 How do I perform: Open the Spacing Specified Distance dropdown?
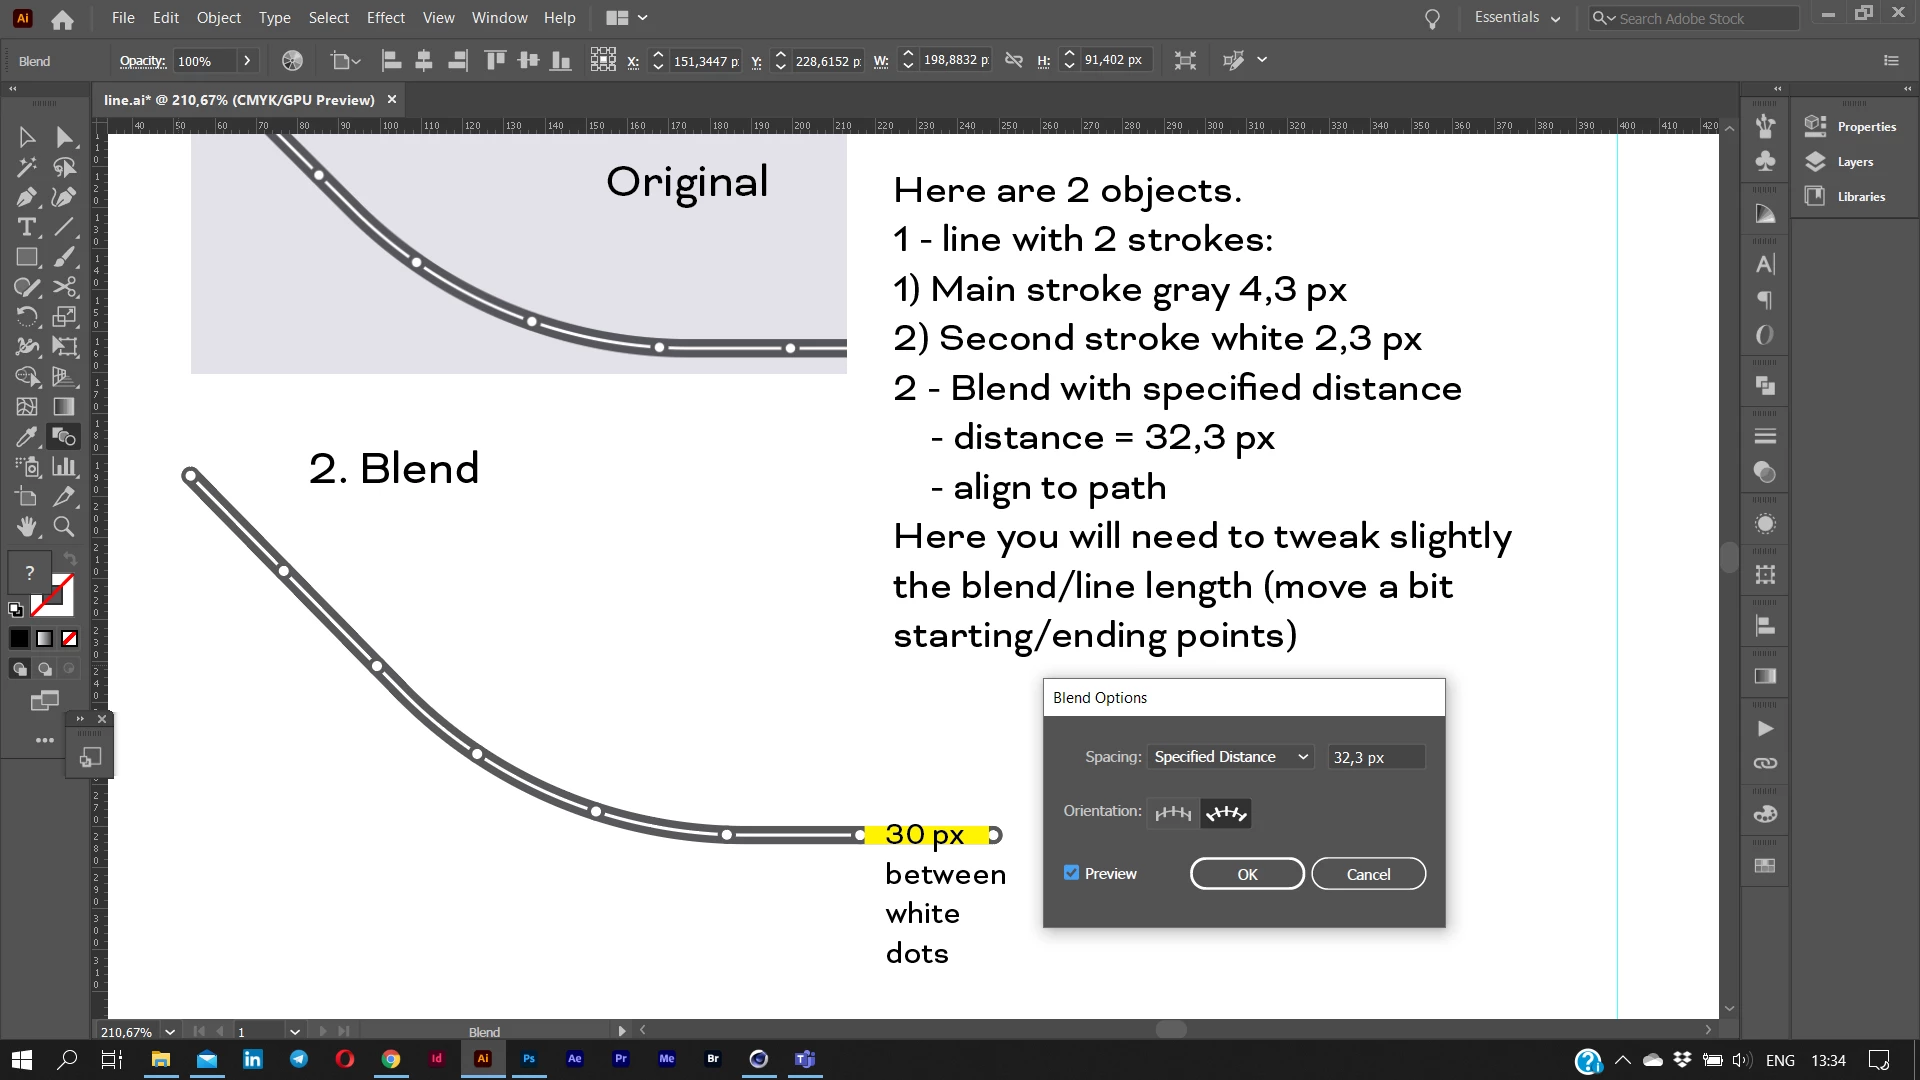(1230, 757)
